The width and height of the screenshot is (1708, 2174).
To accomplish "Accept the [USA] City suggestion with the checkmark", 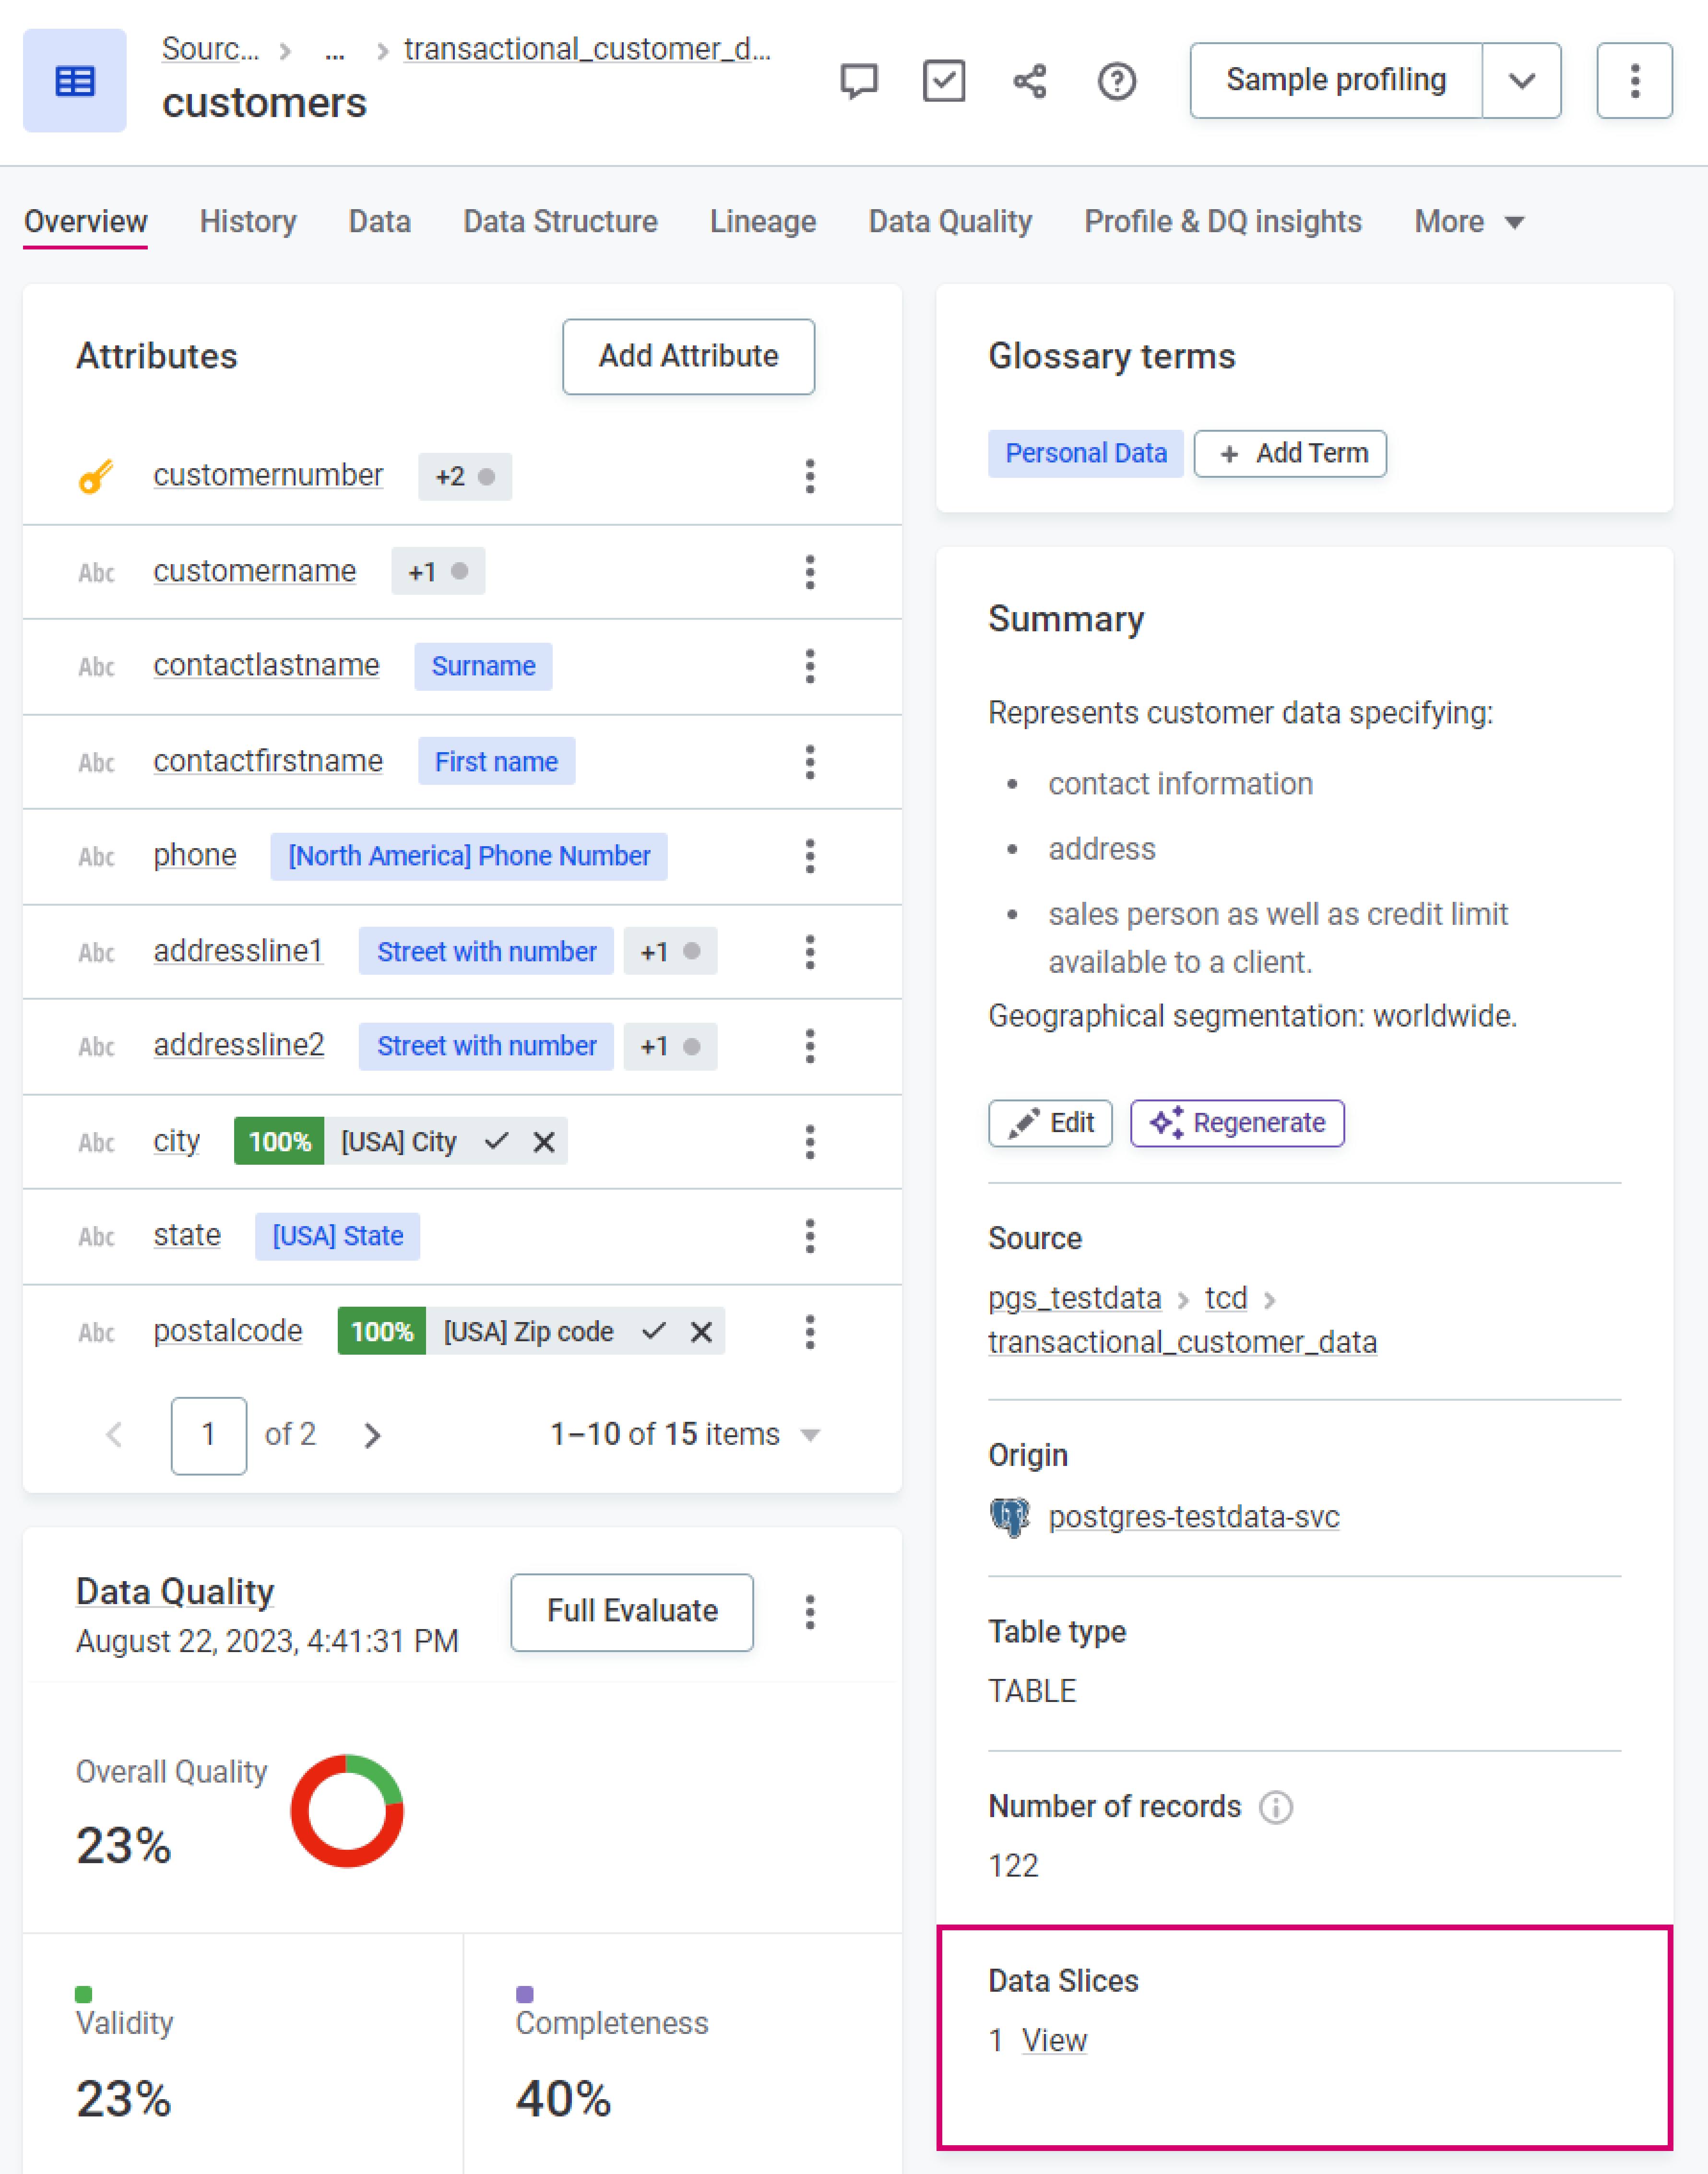I will tap(497, 1141).
